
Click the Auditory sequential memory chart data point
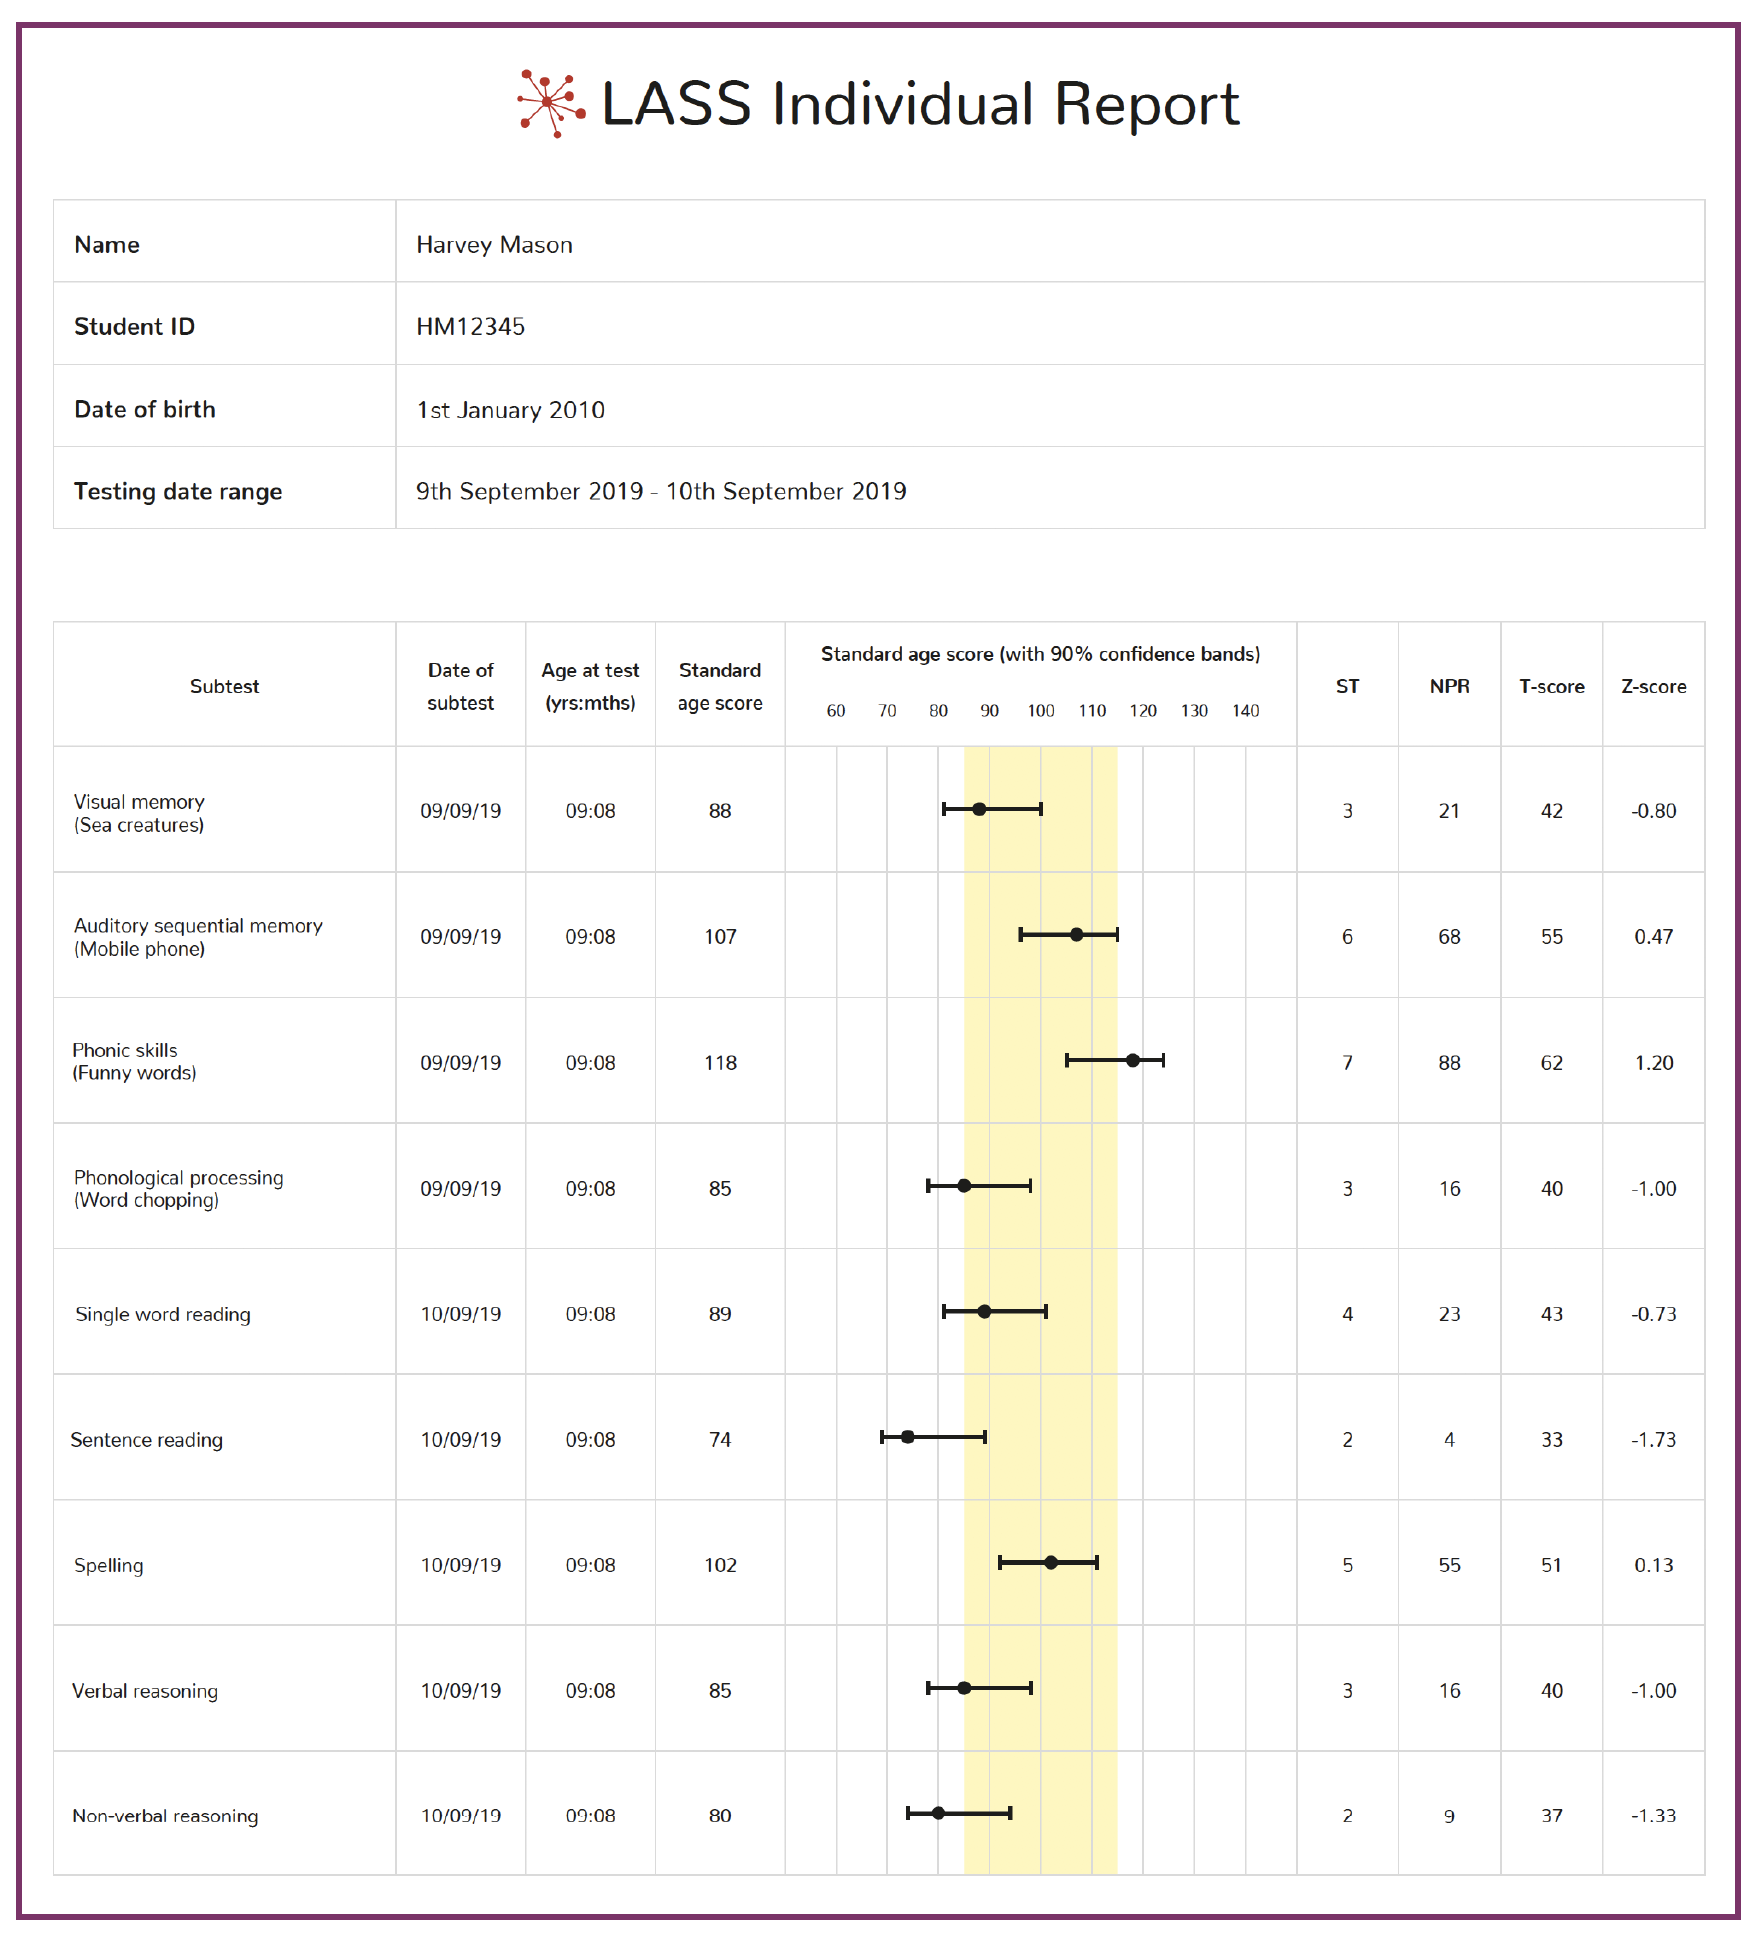(x=1076, y=935)
